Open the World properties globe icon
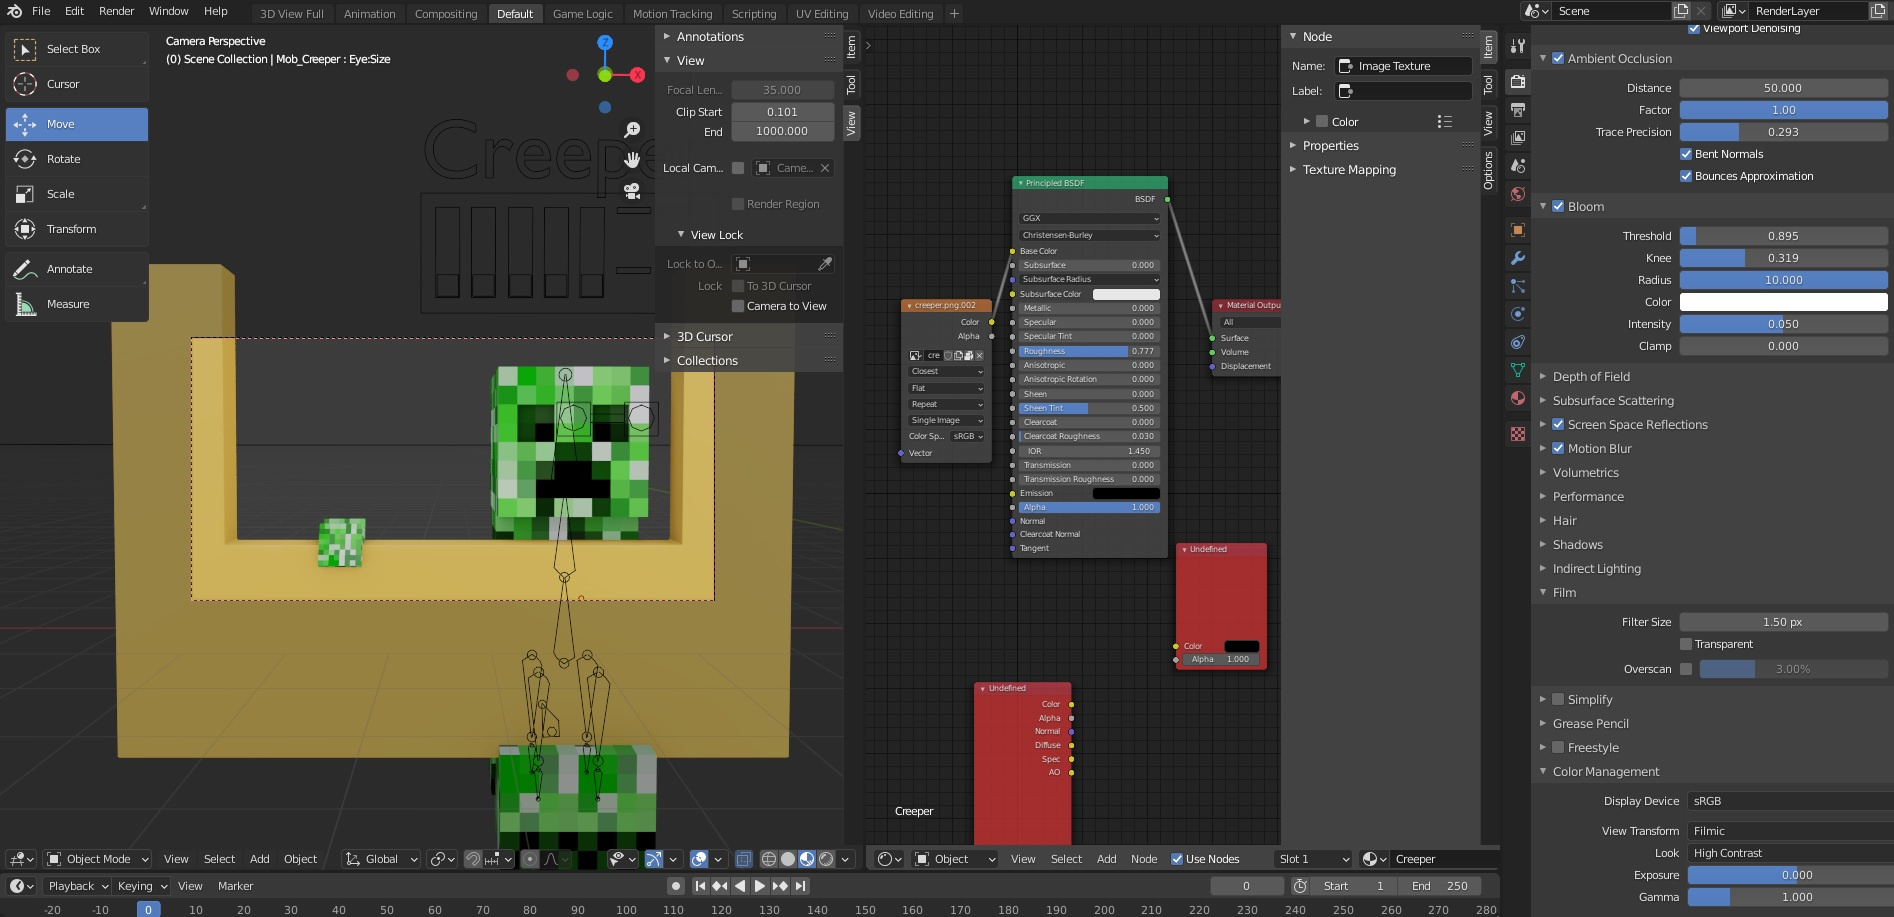The width and height of the screenshot is (1894, 917). (1518, 194)
